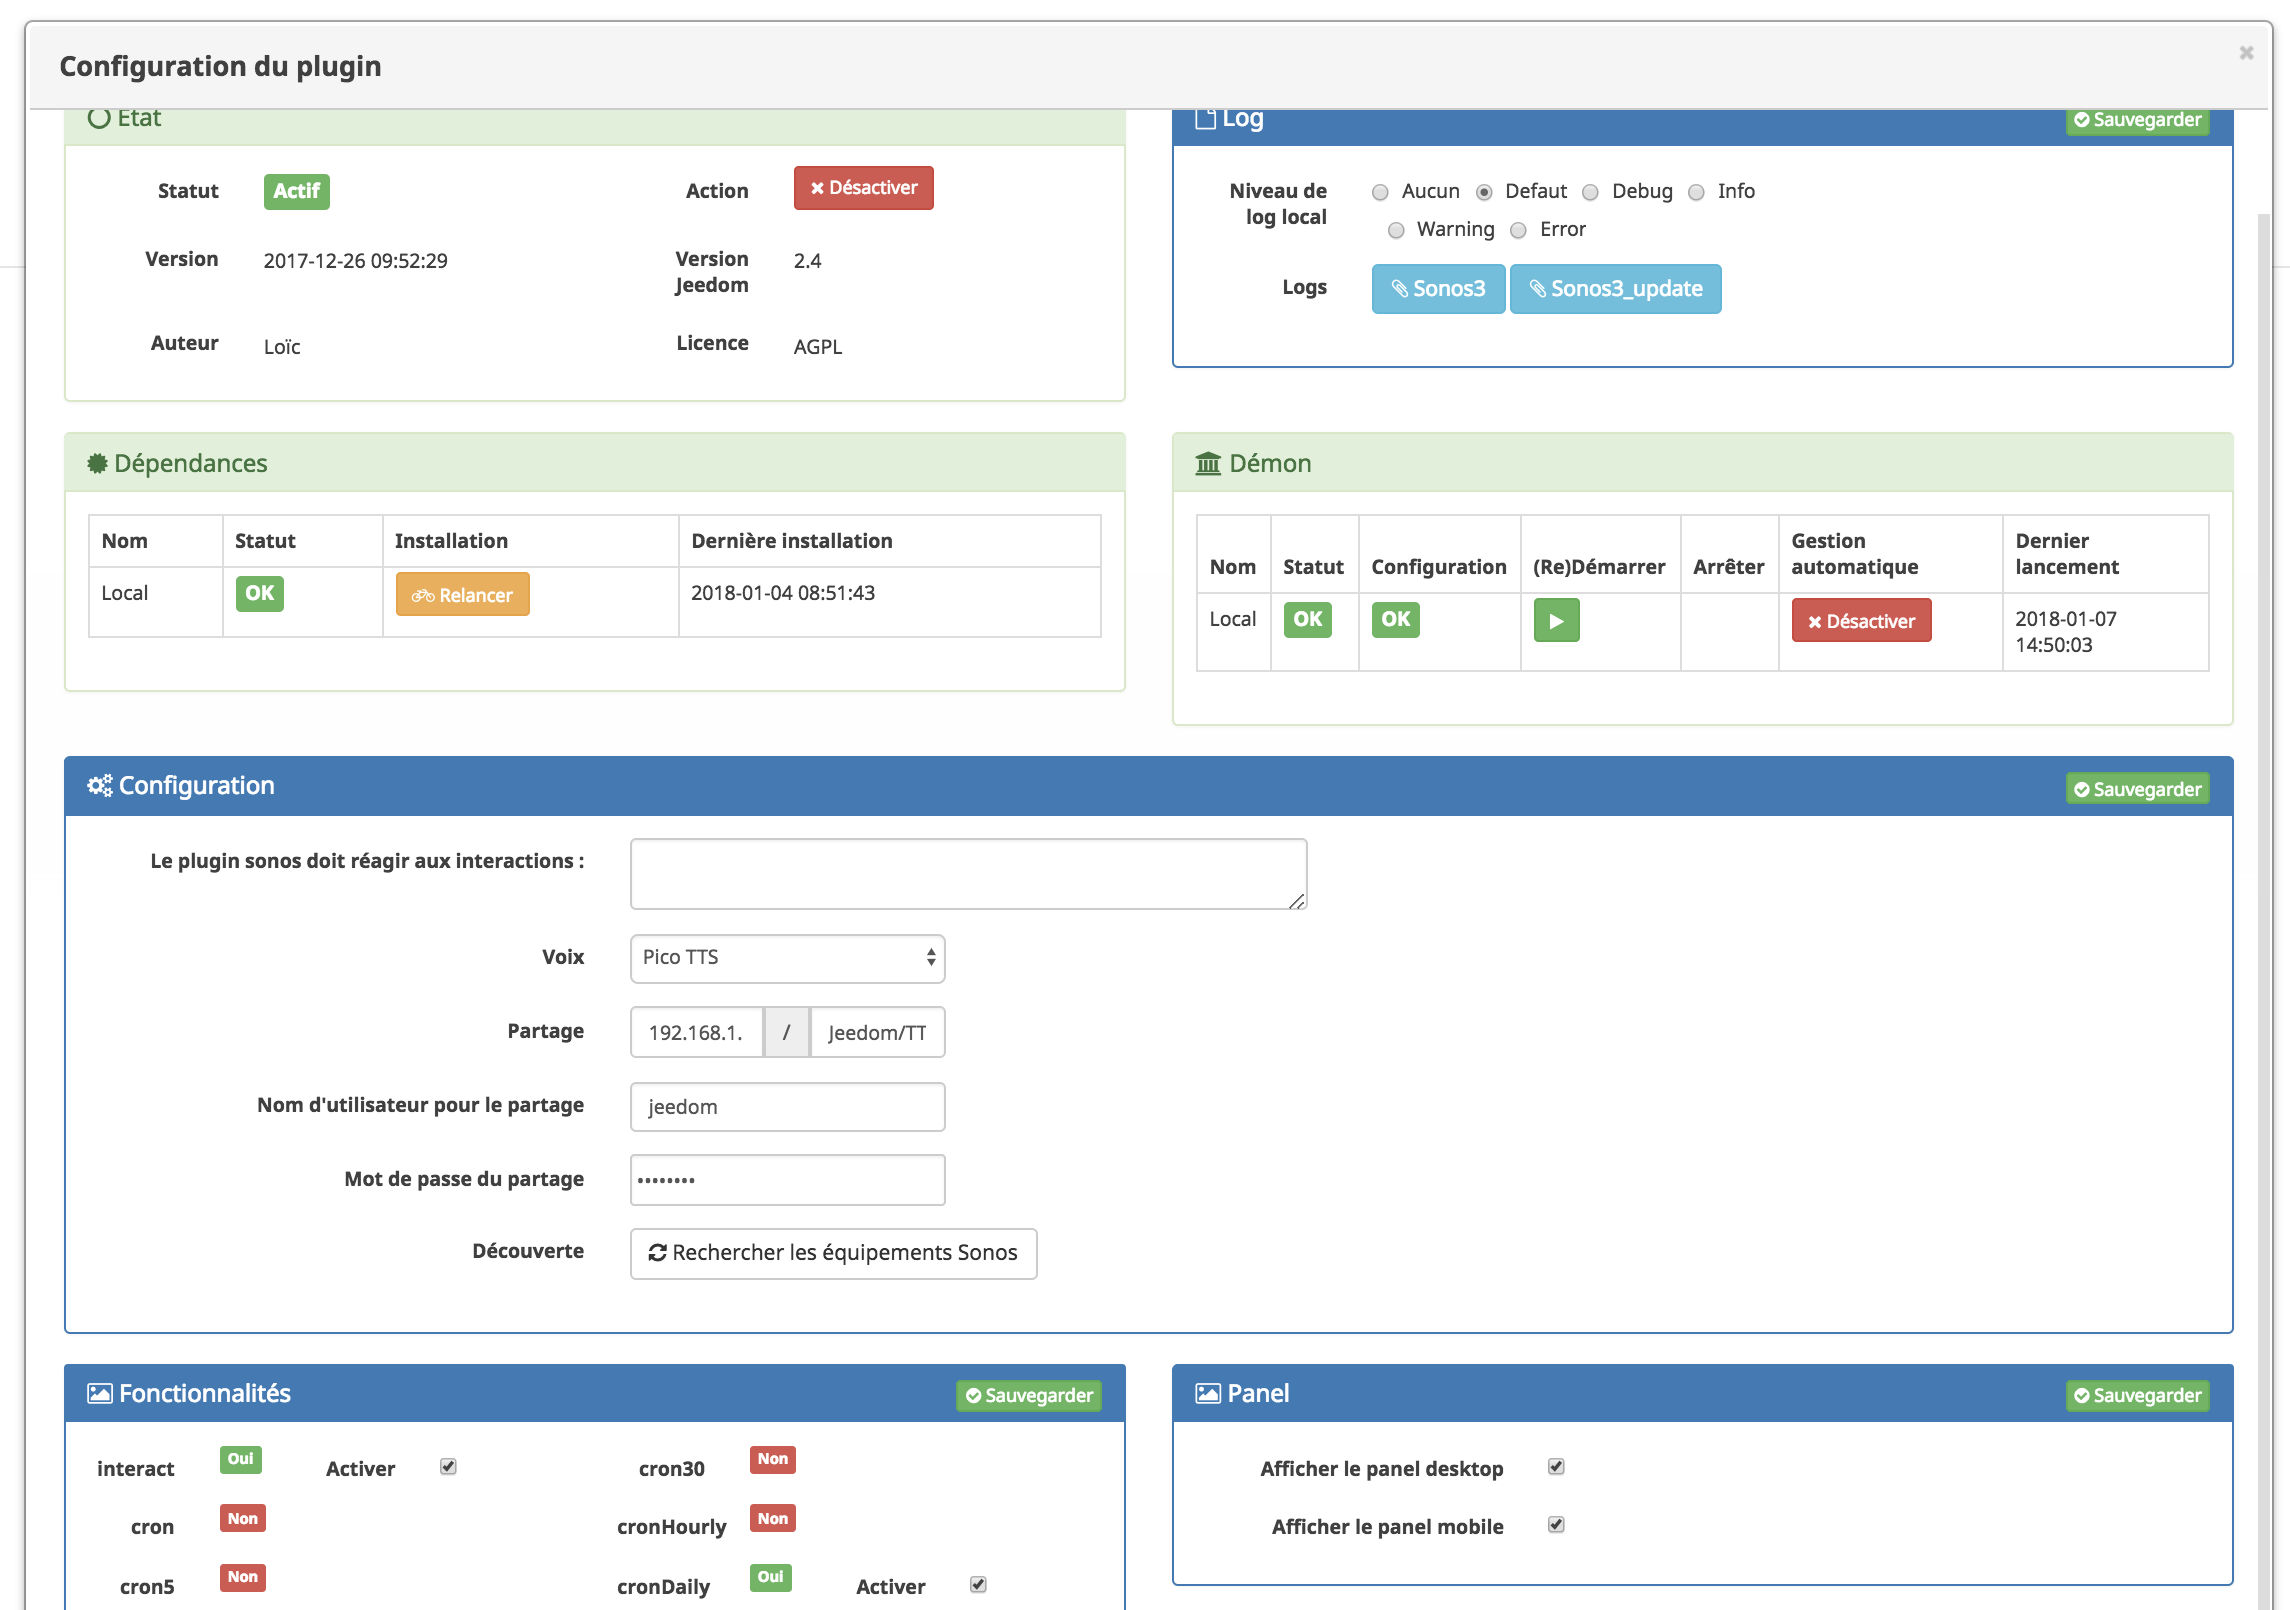
Task: Toggle Afficher le panel mobile checkbox
Action: point(1556,1525)
